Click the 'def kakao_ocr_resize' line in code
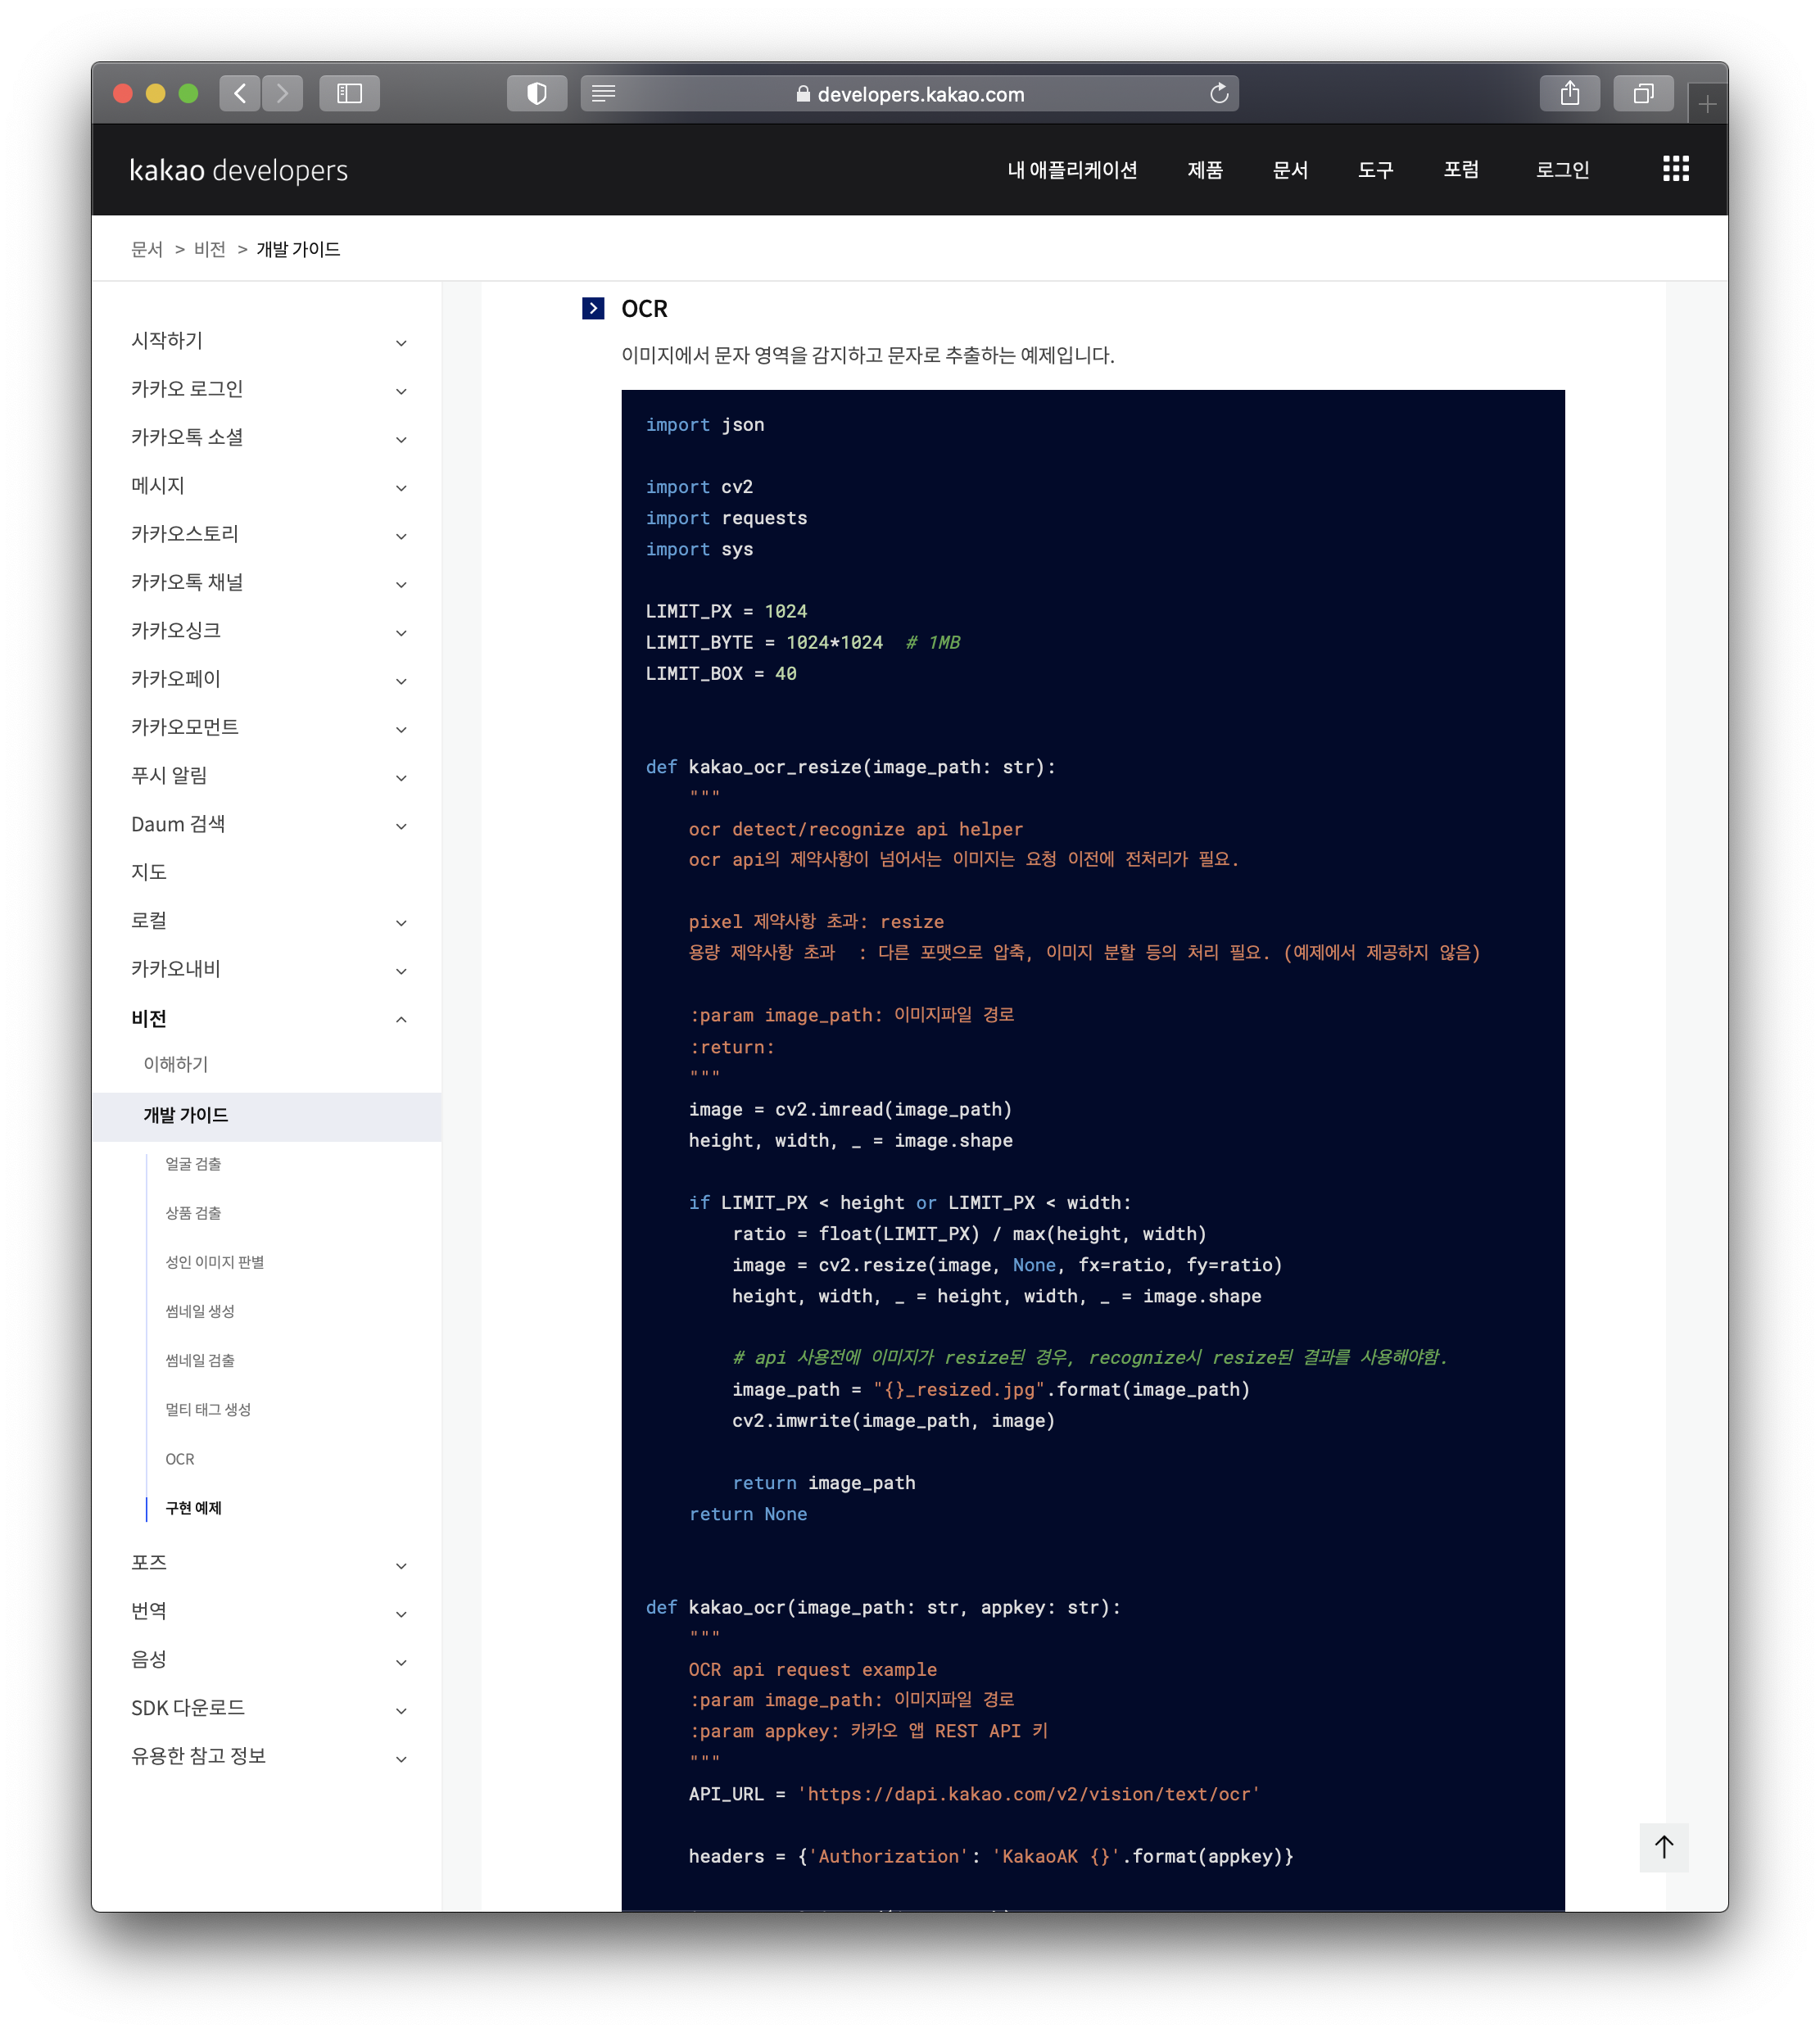The width and height of the screenshot is (1820, 2033). [850, 767]
